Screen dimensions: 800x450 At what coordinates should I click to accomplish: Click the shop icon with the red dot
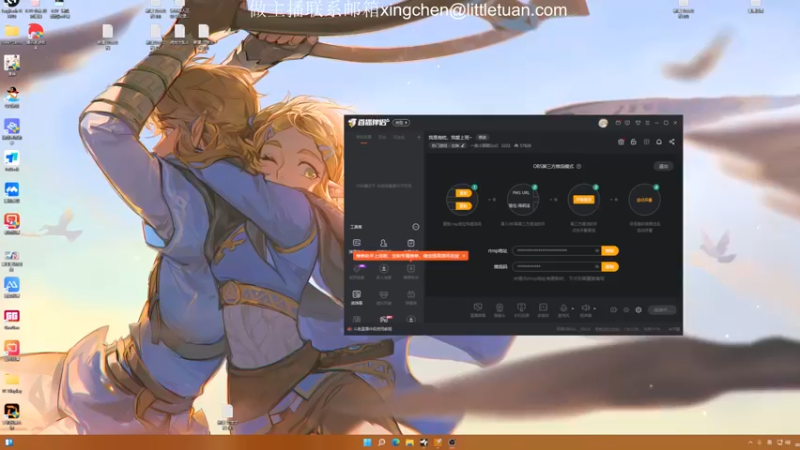[621, 142]
